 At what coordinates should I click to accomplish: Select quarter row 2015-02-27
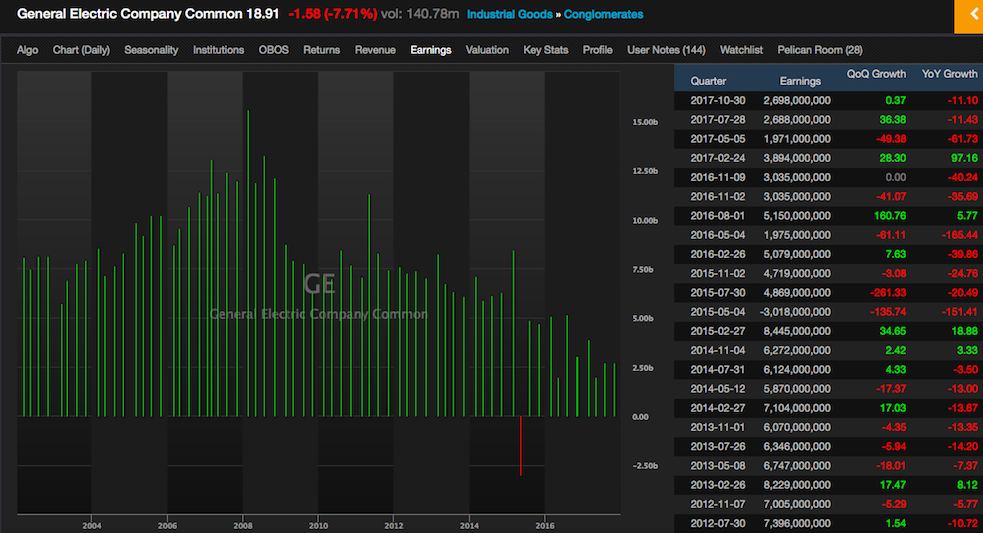(828, 331)
